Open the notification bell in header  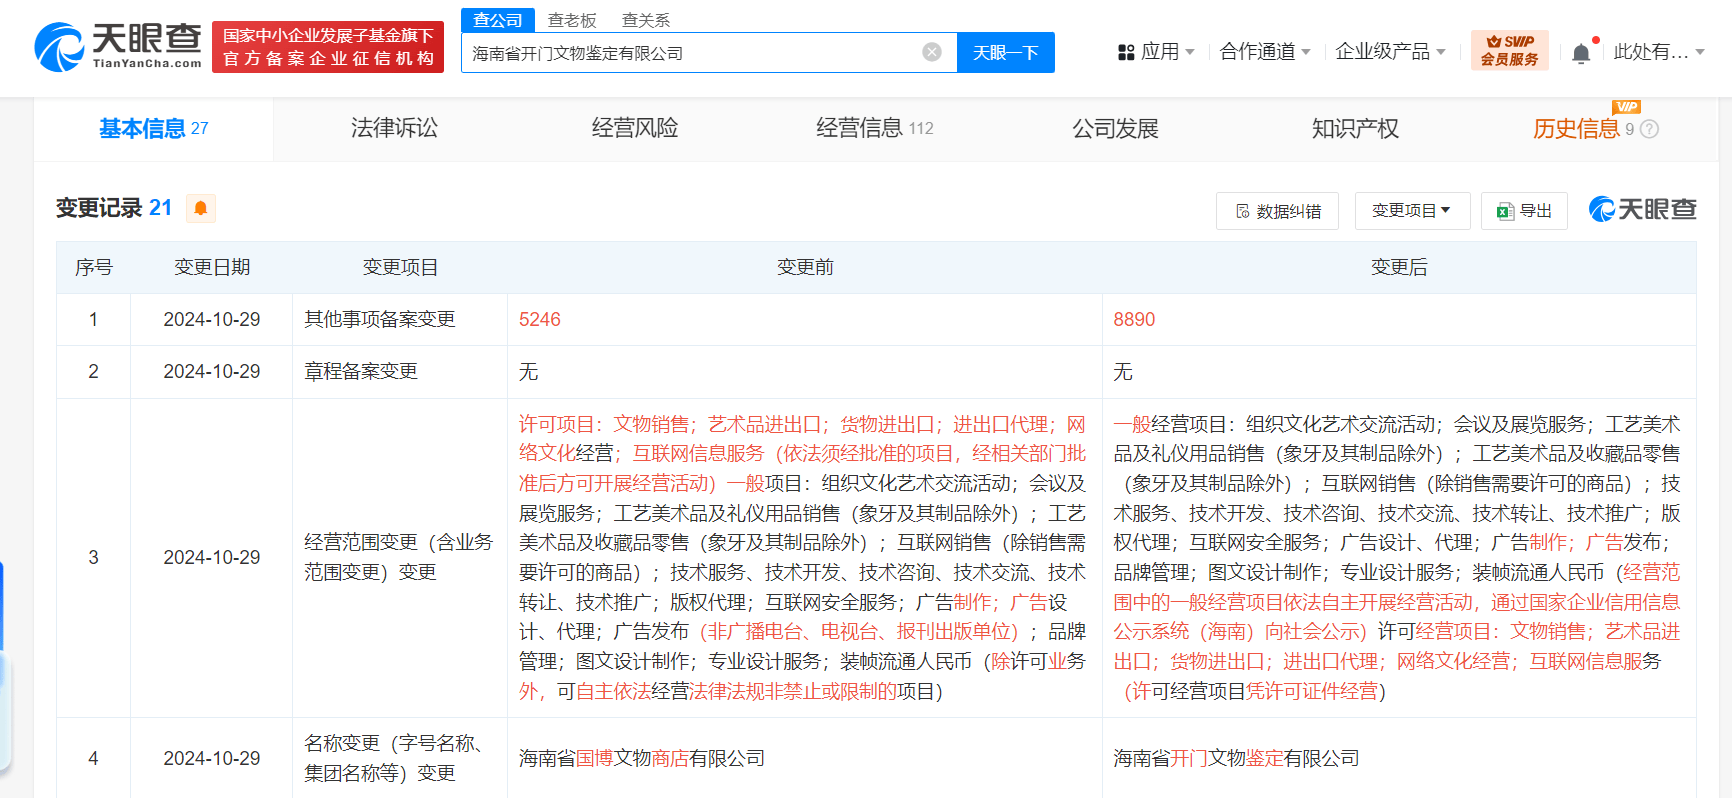(x=1581, y=53)
